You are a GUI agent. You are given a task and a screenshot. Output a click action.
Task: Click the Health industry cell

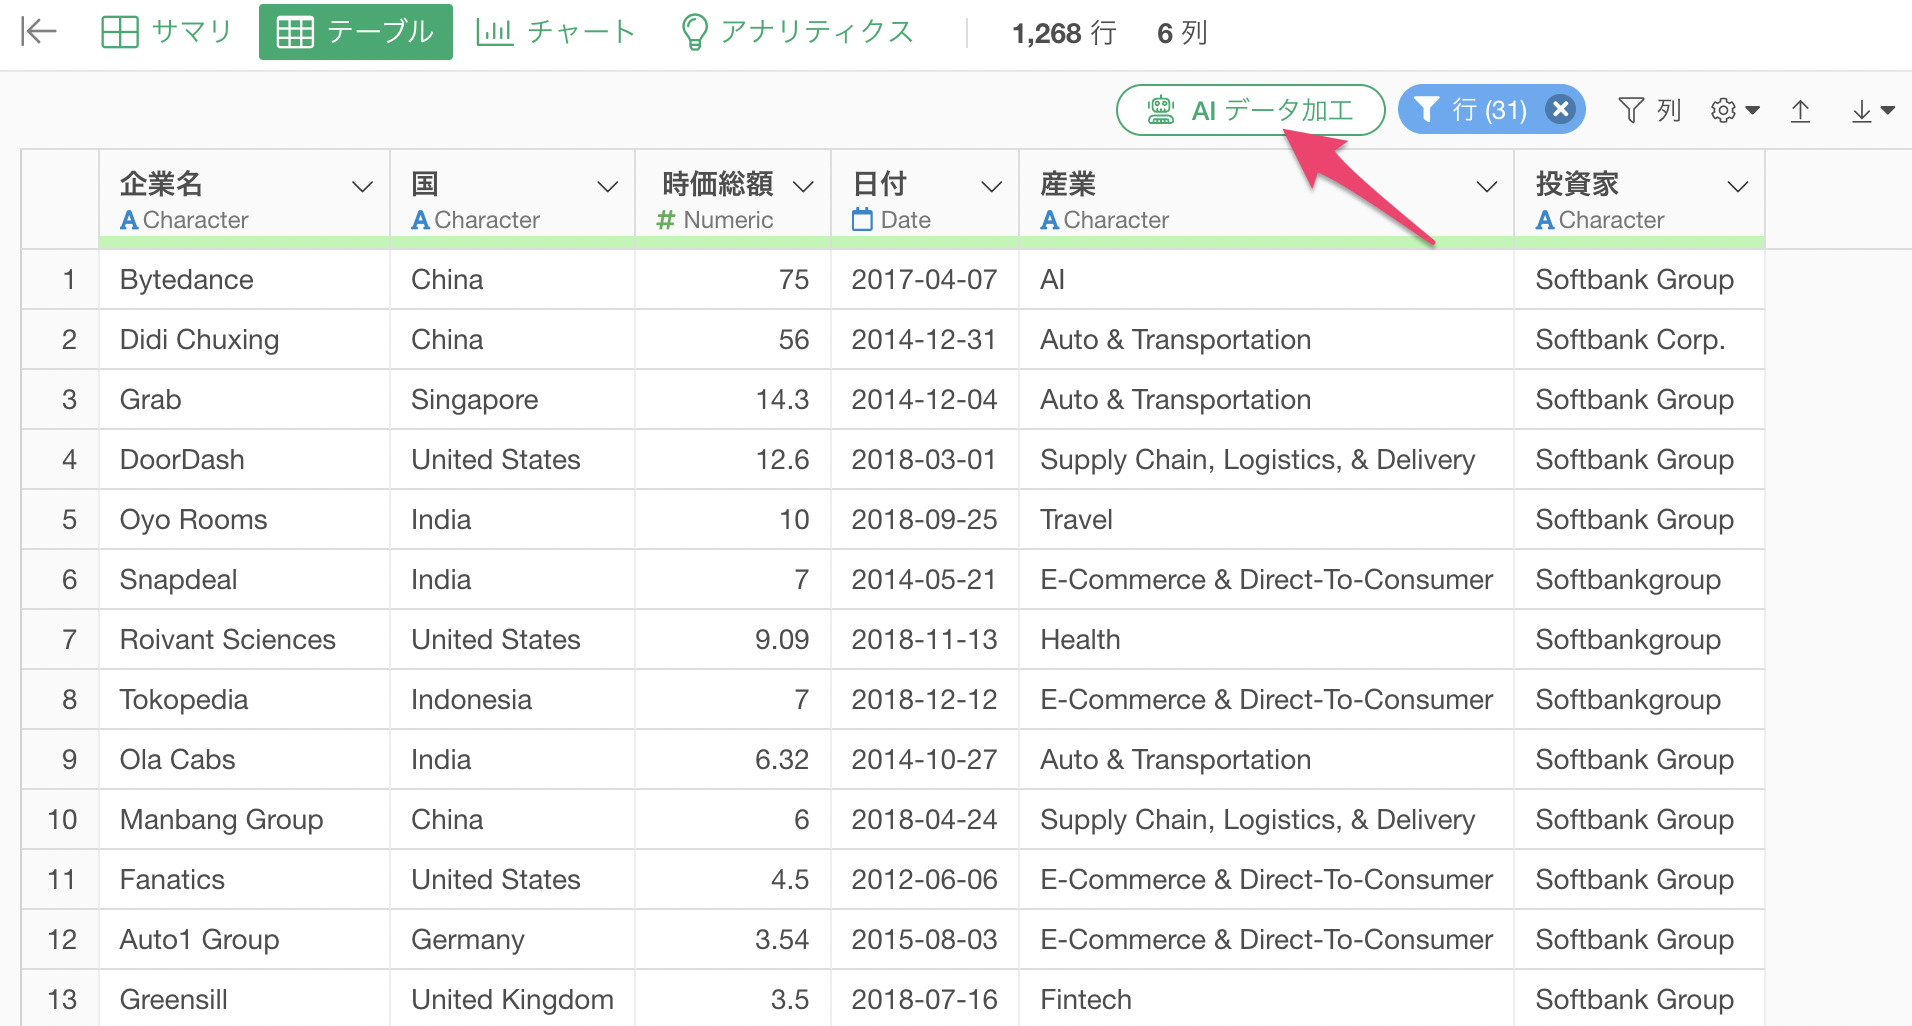(x=1266, y=640)
